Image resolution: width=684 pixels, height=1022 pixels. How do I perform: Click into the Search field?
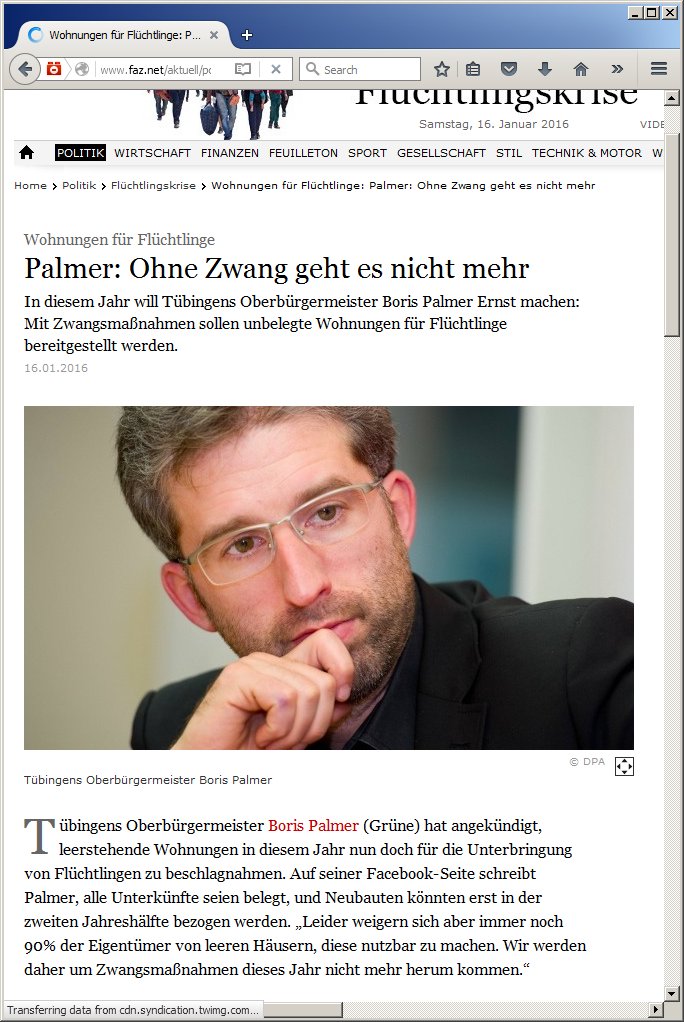[360, 69]
